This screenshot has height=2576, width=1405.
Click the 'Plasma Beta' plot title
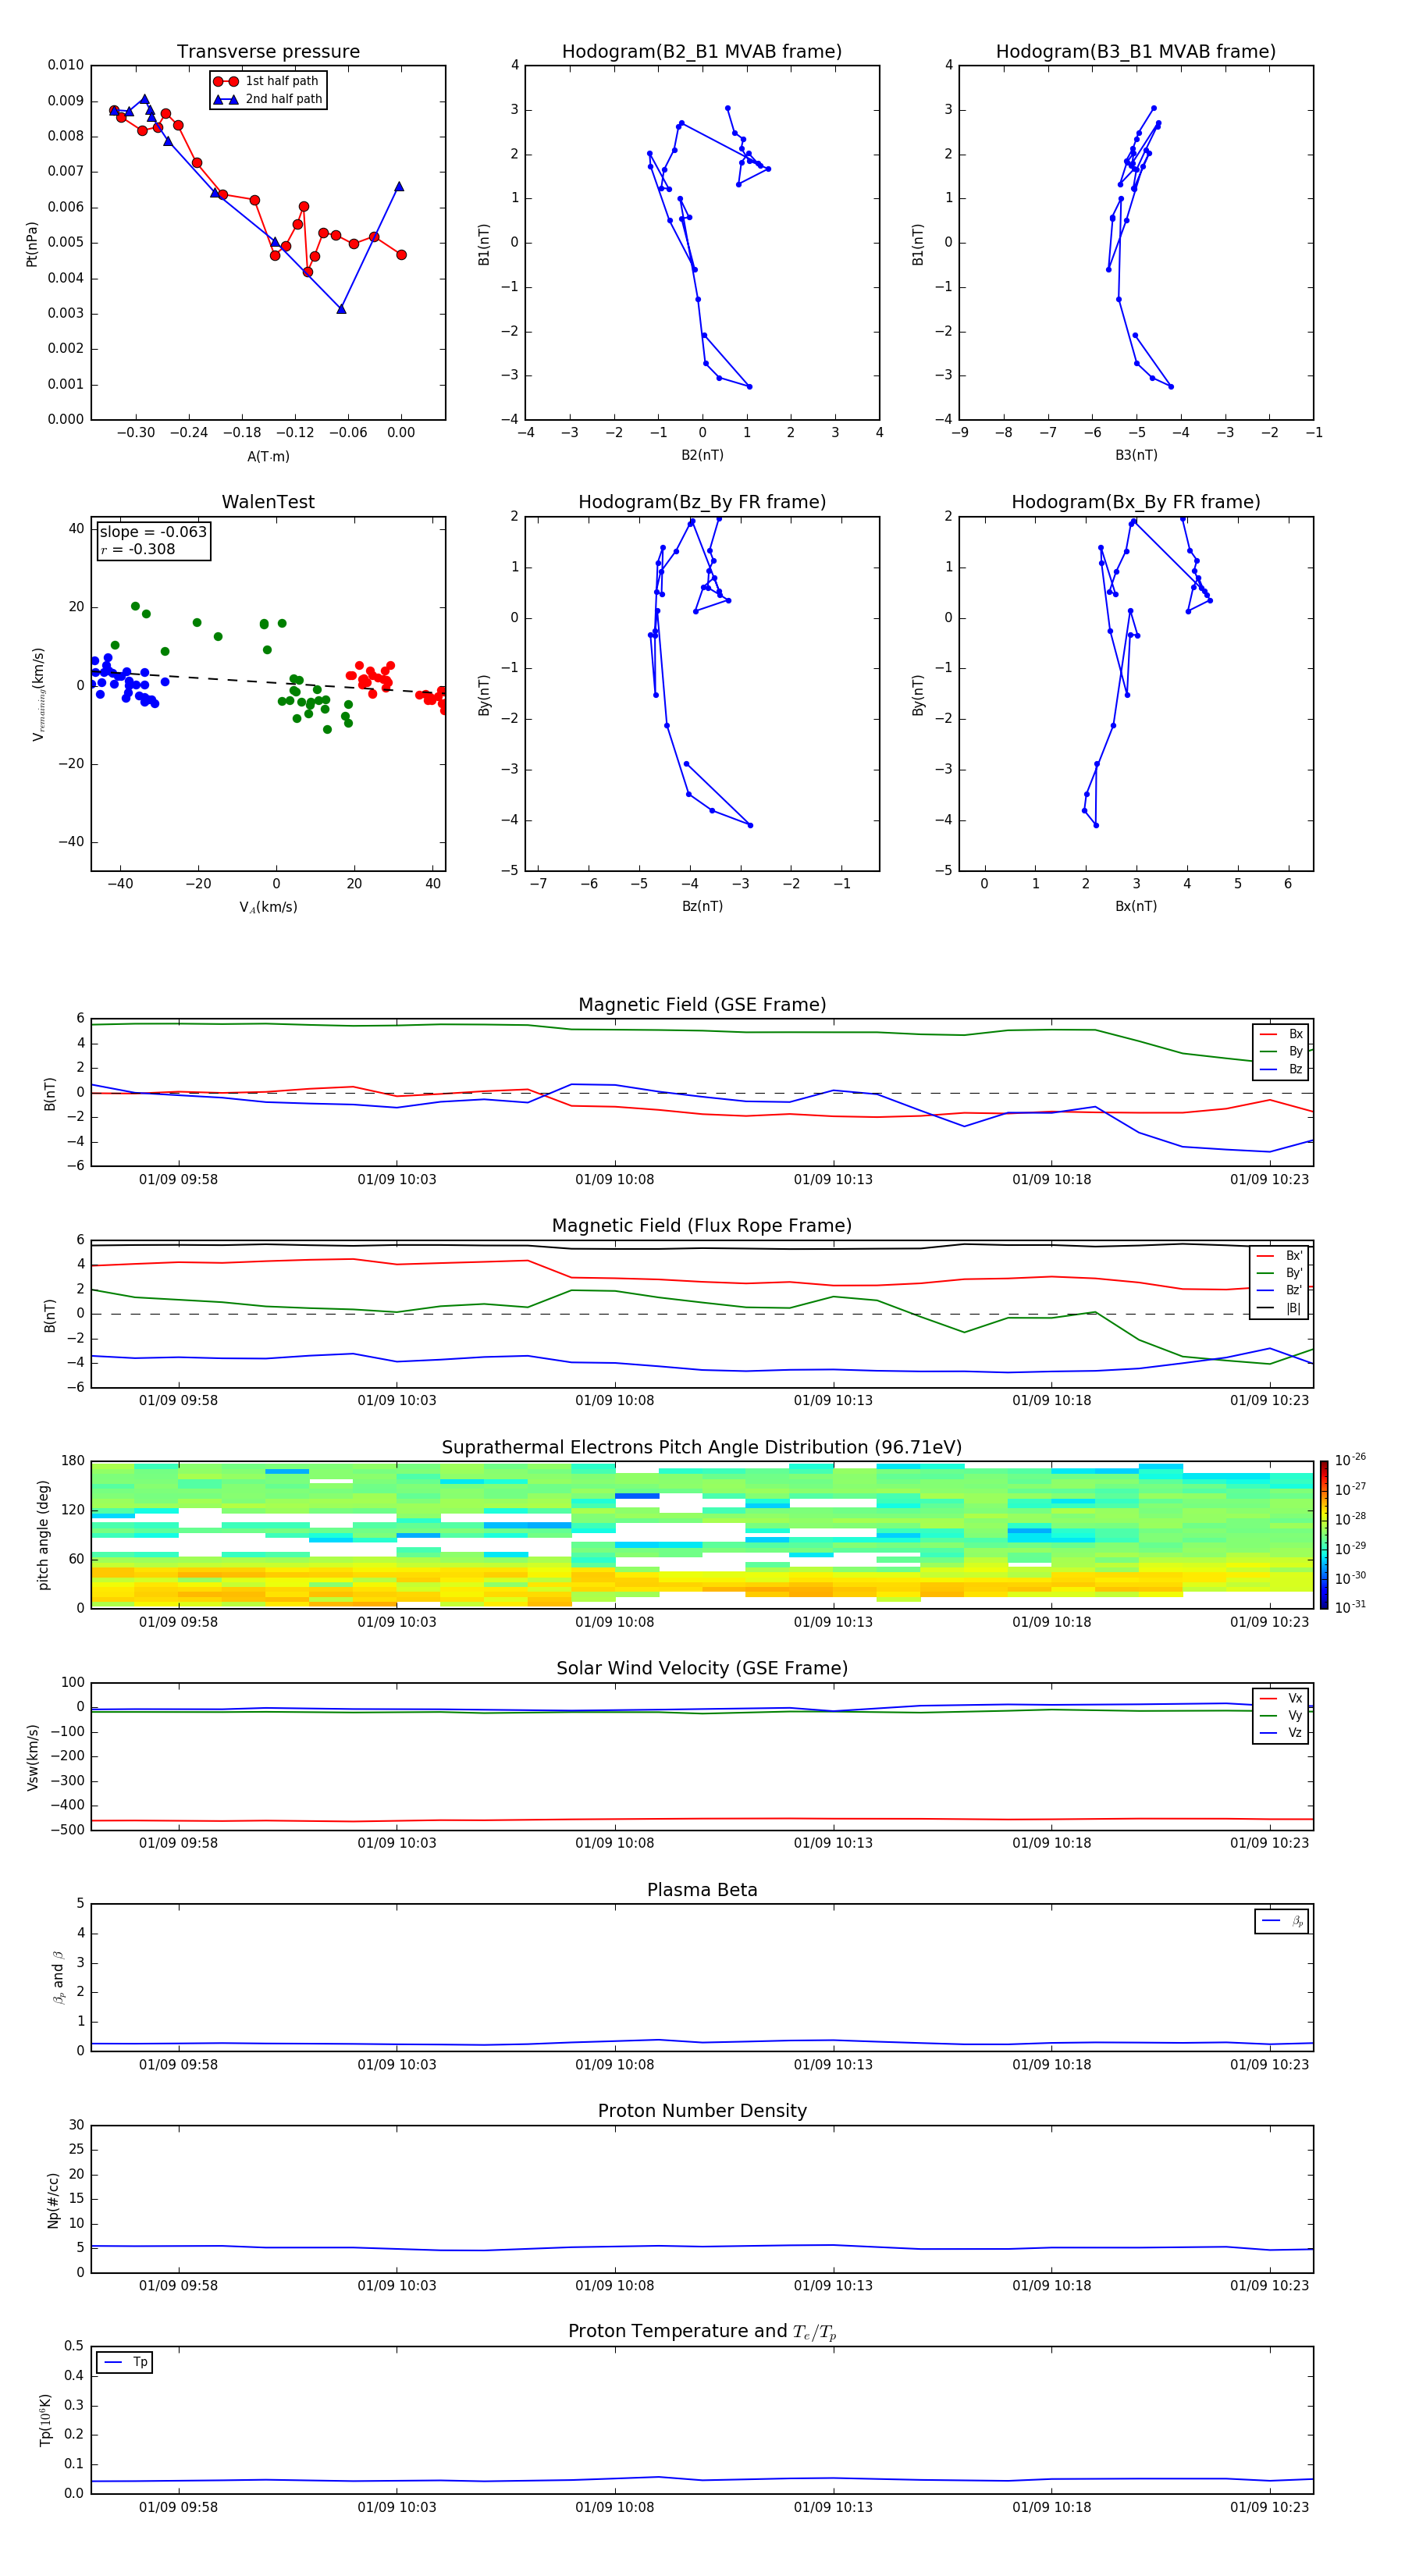[x=702, y=1890]
